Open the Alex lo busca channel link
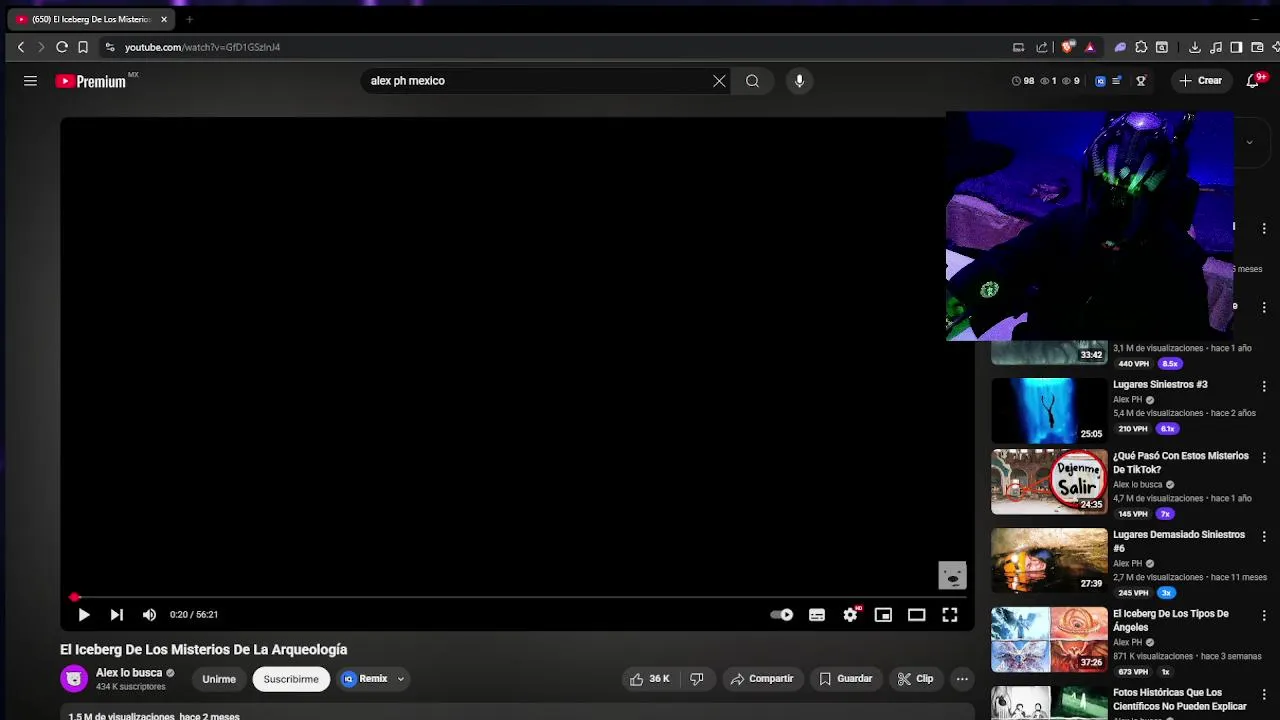 pos(129,673)
